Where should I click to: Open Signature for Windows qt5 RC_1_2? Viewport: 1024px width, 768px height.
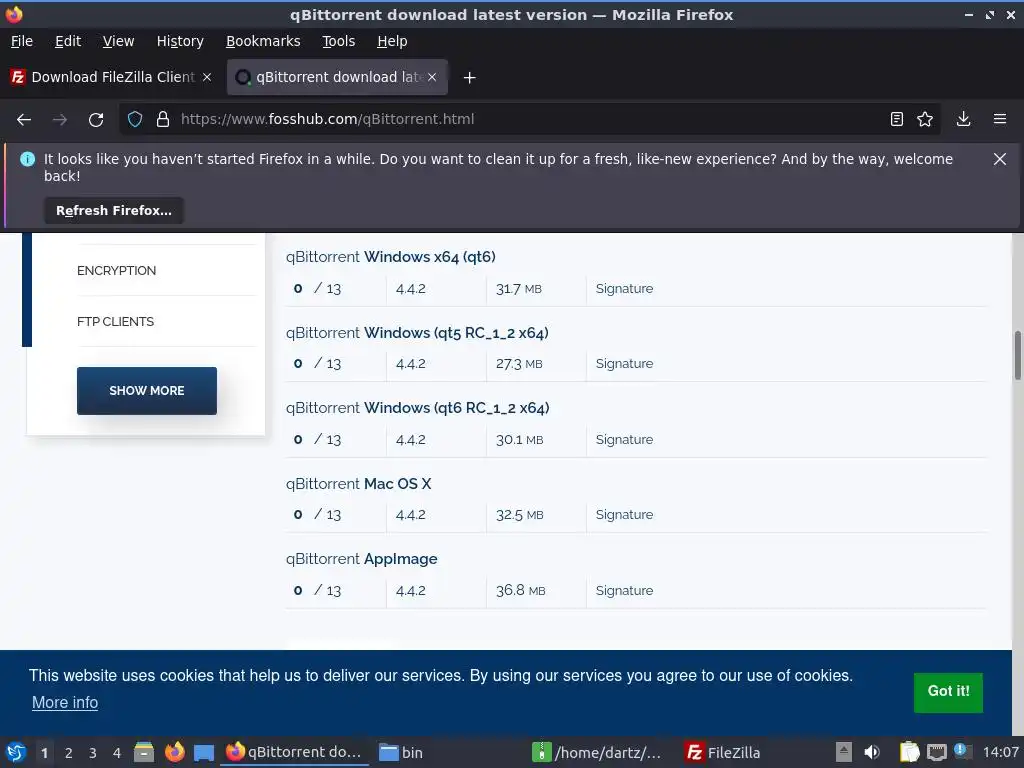coord(624,364)
